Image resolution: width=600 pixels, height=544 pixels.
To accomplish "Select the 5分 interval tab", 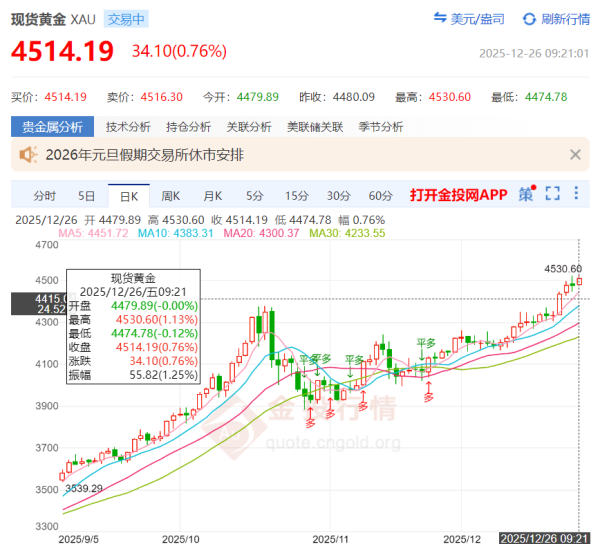I will pyautogui.click(x=255, y=196).
